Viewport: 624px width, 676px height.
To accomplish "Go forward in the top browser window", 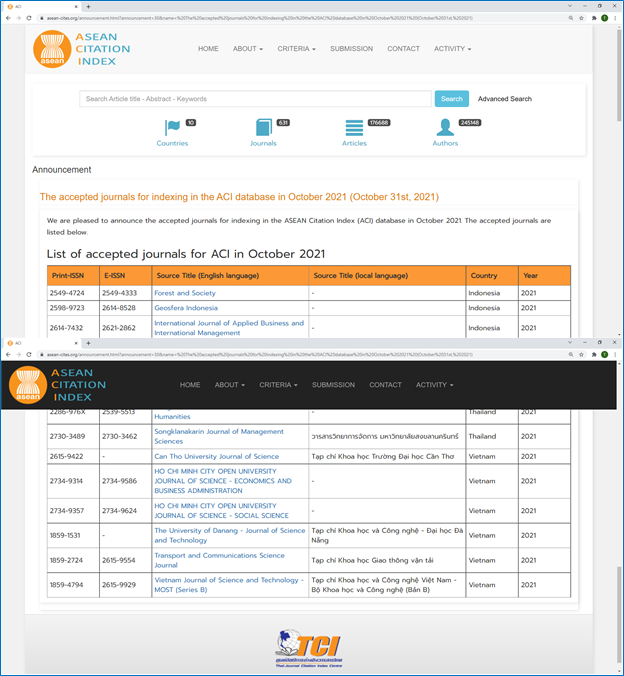I will (x=18, y=18).
